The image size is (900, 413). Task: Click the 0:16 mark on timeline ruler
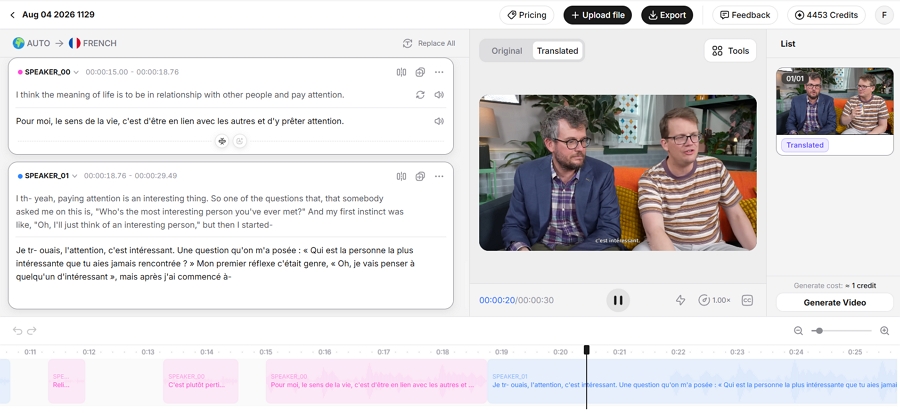click(x=325, y=352)
